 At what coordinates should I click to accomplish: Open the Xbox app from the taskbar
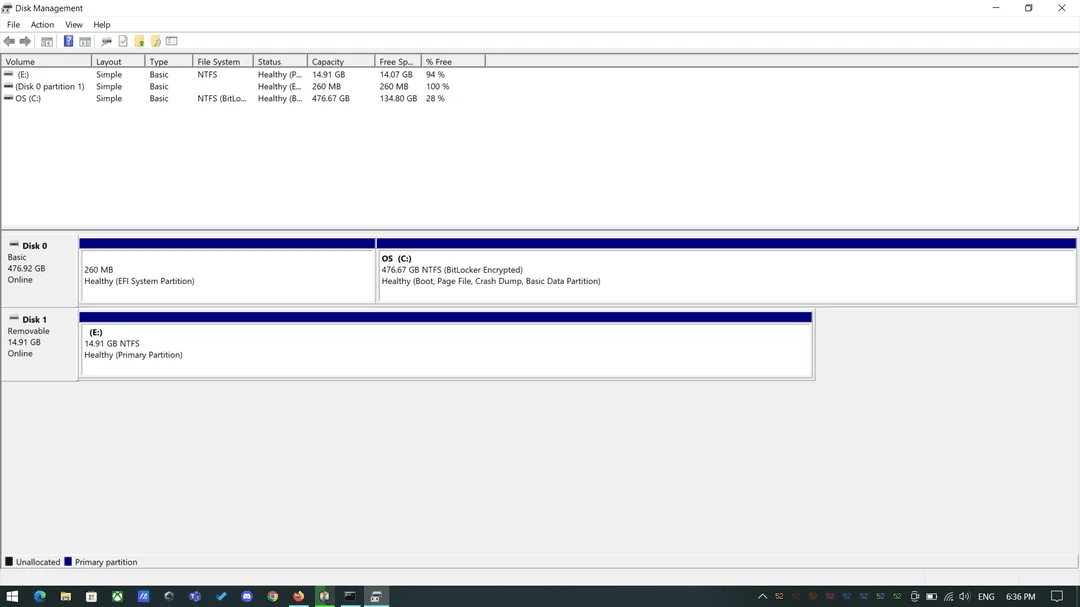[117, 596]
